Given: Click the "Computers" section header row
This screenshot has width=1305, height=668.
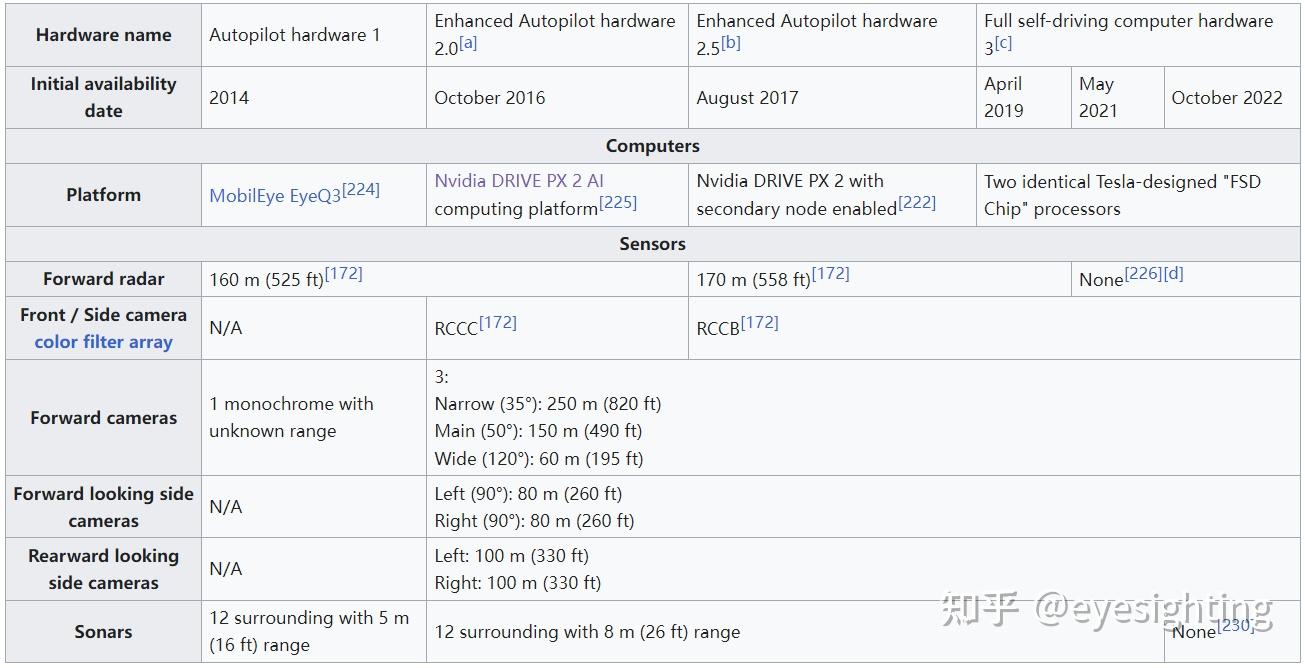Looking at the screenshot, I should [652, 146].
